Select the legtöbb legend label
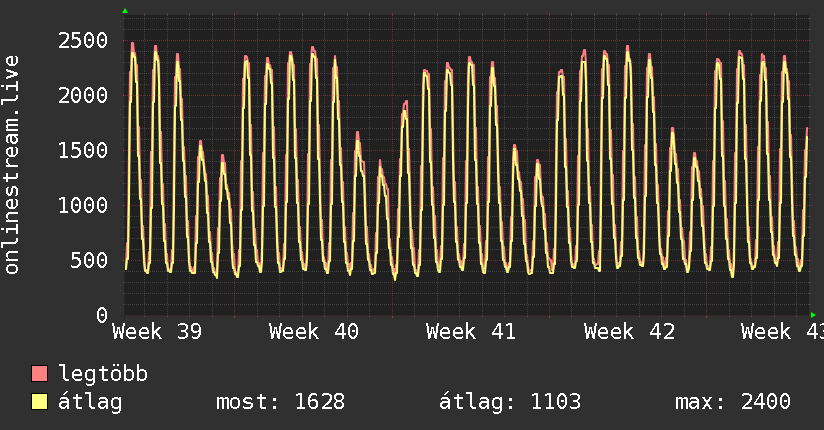824x430 pixels. 103,374
